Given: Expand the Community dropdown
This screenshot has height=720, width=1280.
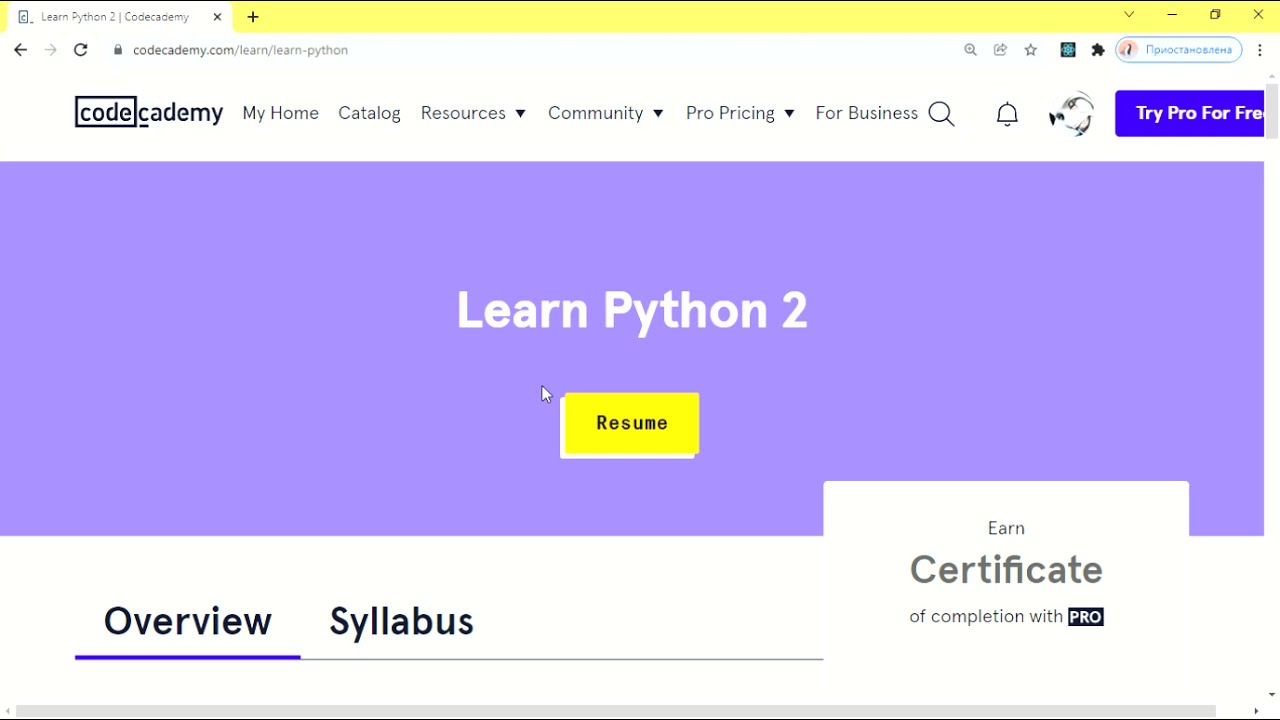Looking at the screenshot, I should [x=605, y=113].
